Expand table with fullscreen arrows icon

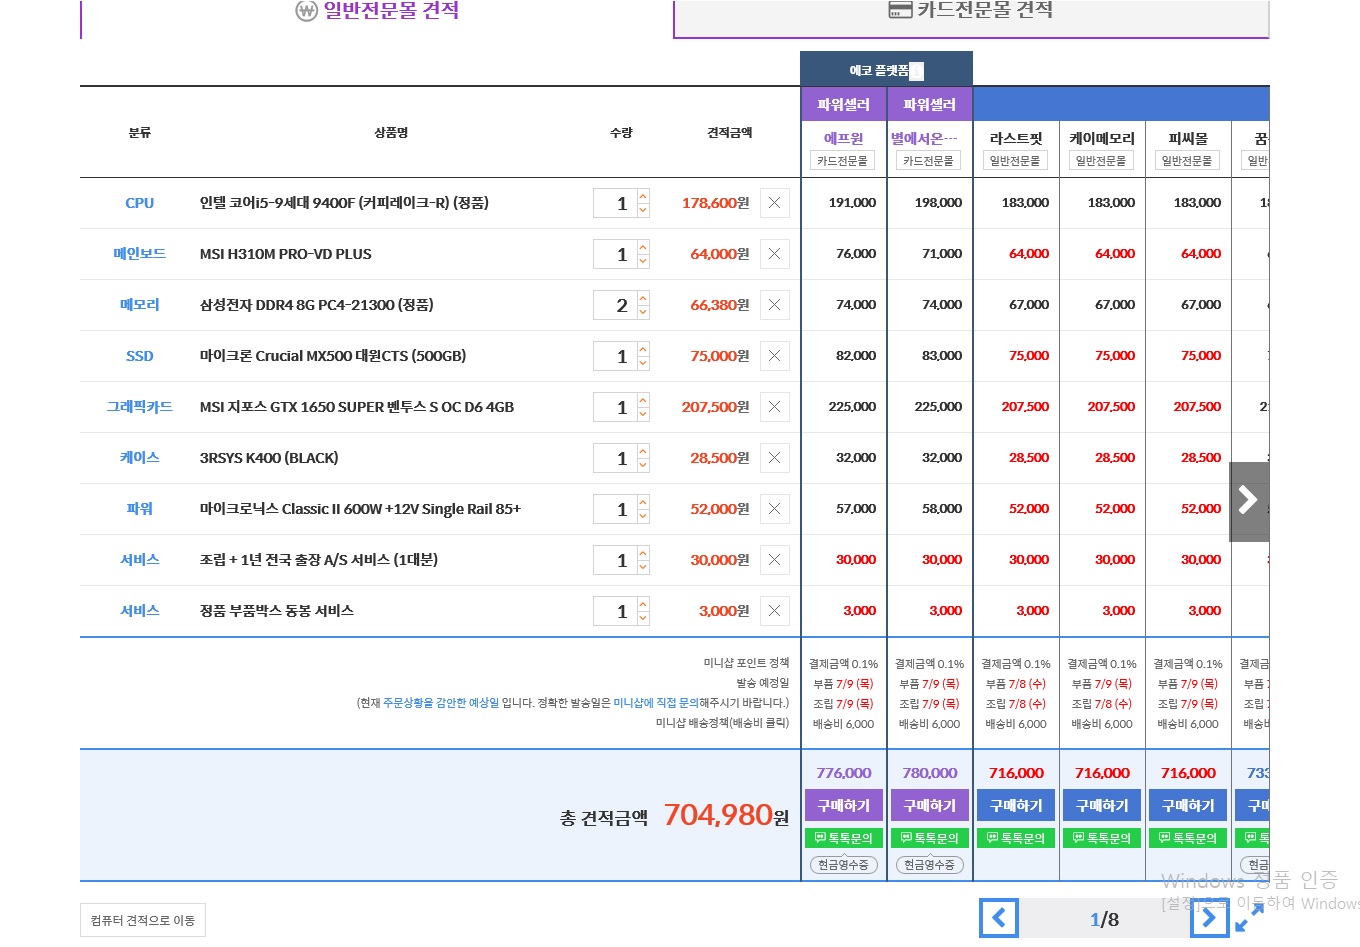tap(1249, 918)
